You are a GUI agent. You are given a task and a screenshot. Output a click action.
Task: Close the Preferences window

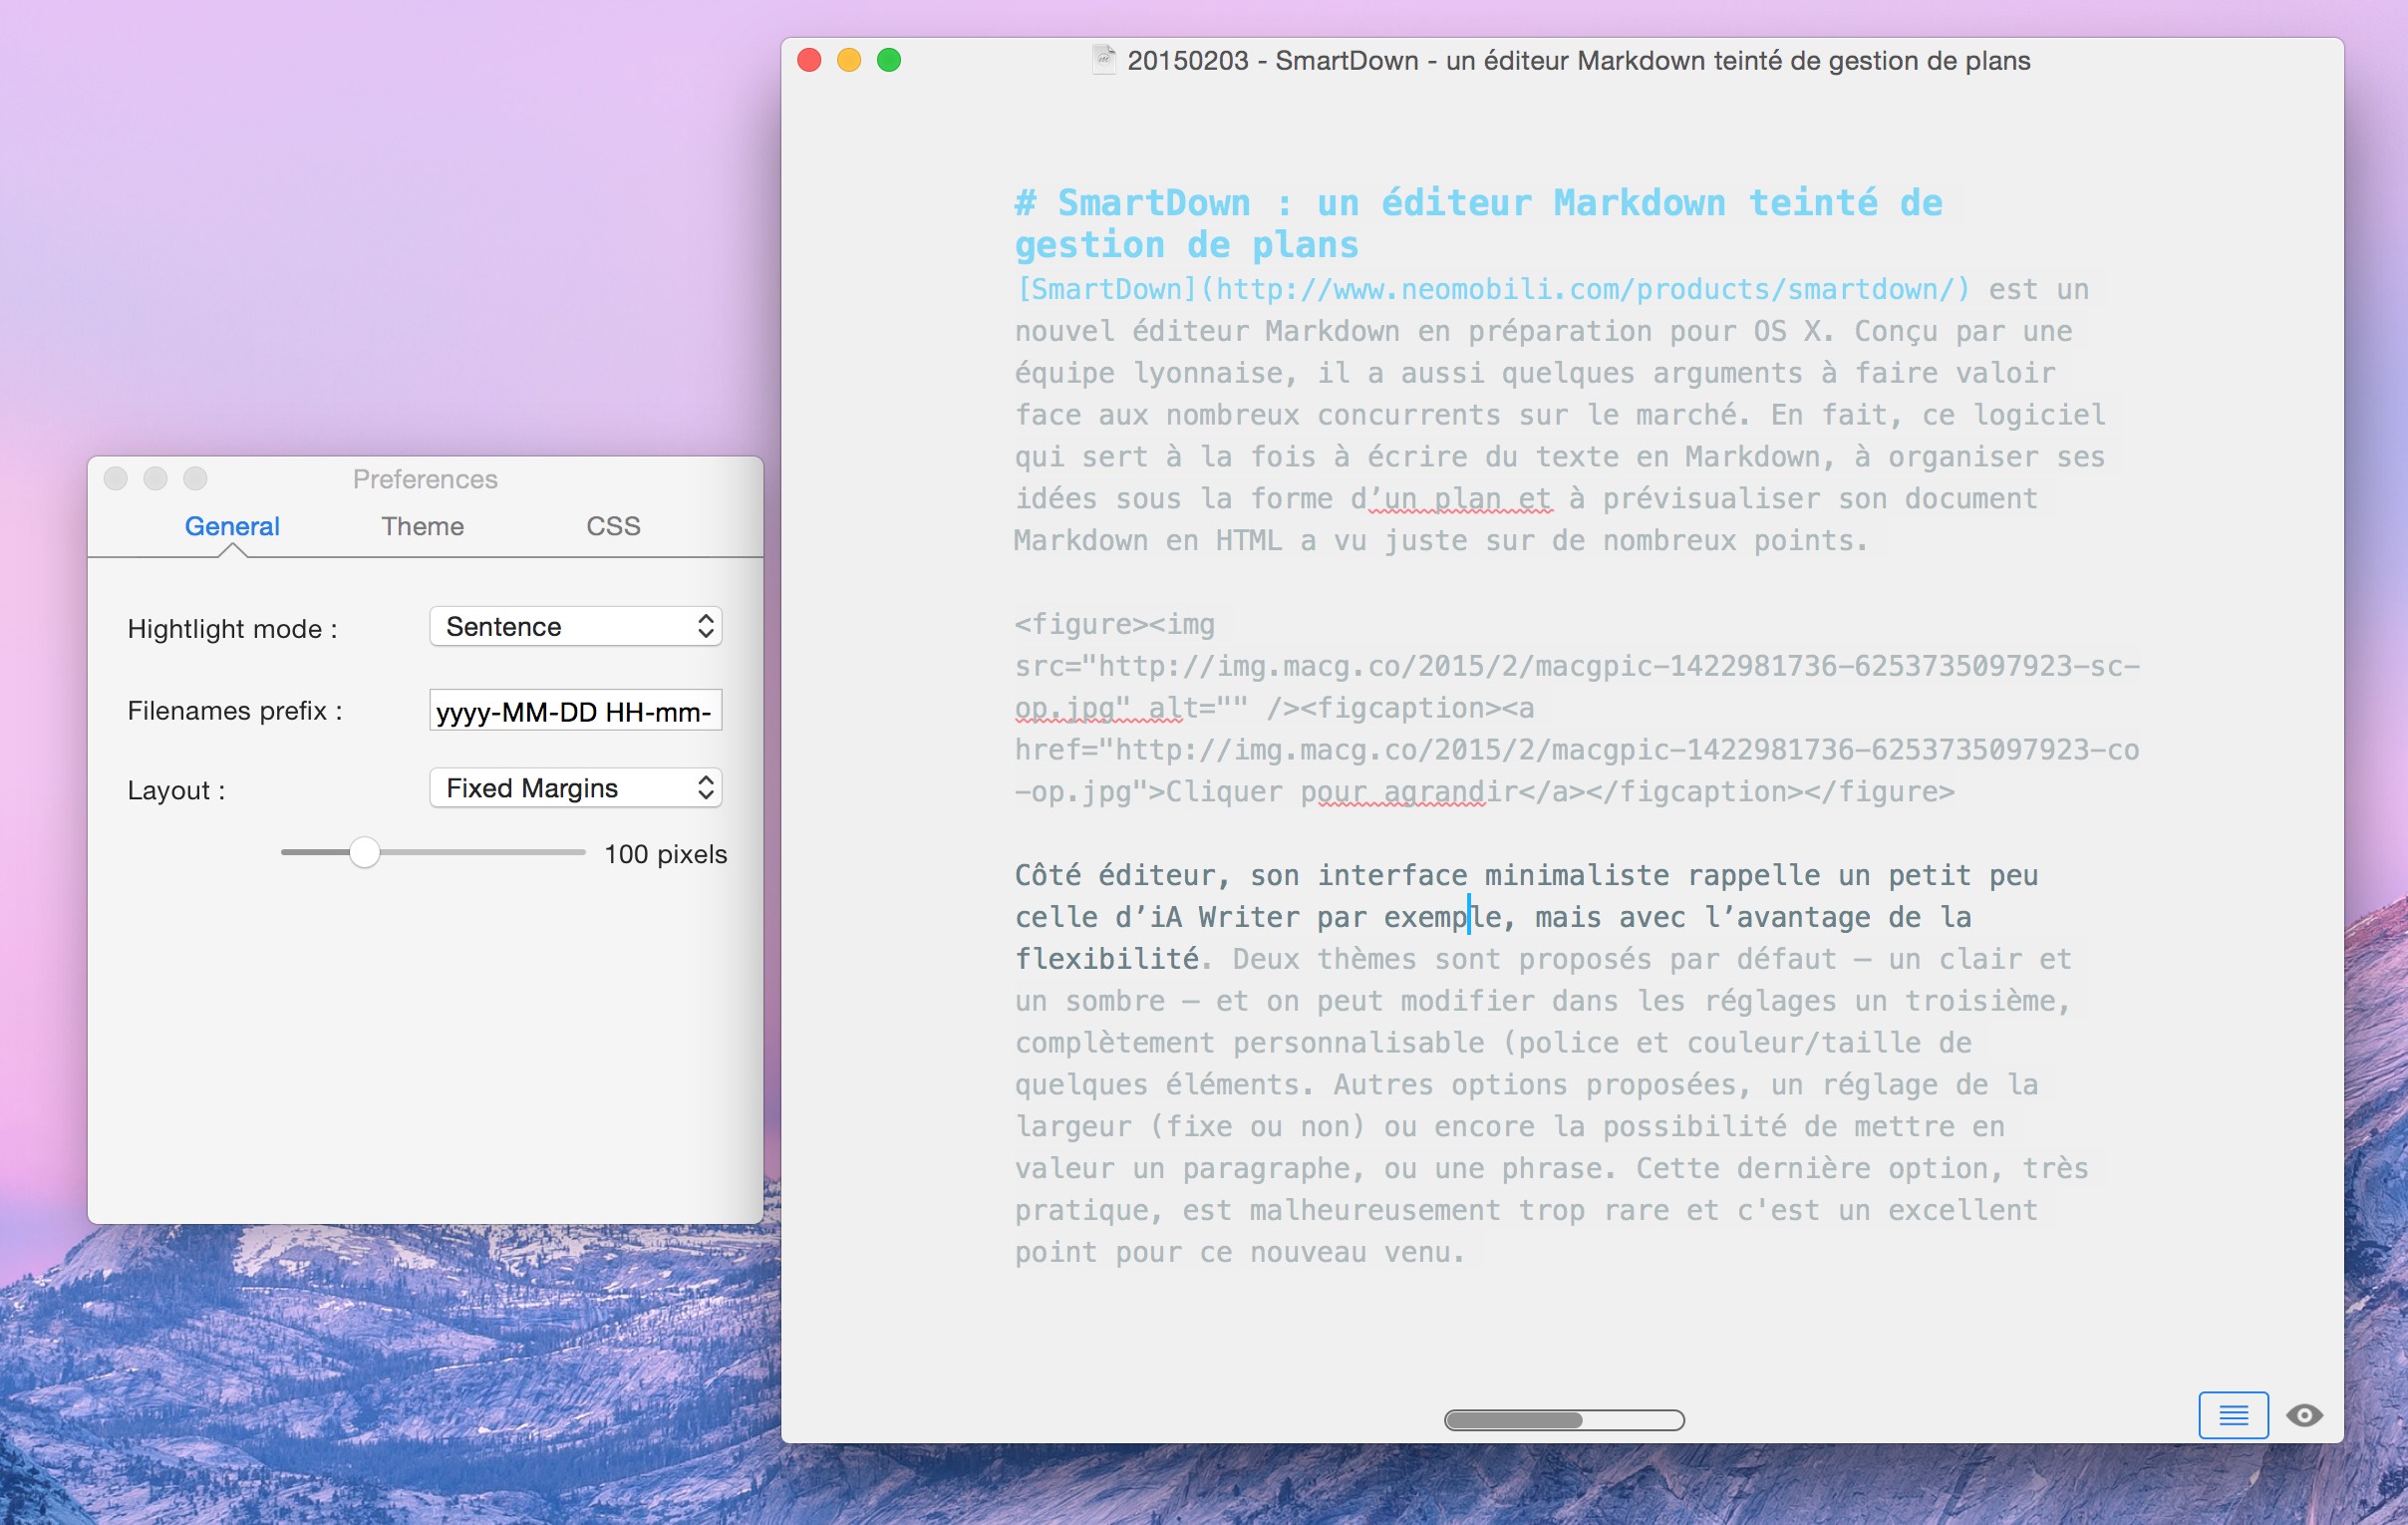pos(116,478)
